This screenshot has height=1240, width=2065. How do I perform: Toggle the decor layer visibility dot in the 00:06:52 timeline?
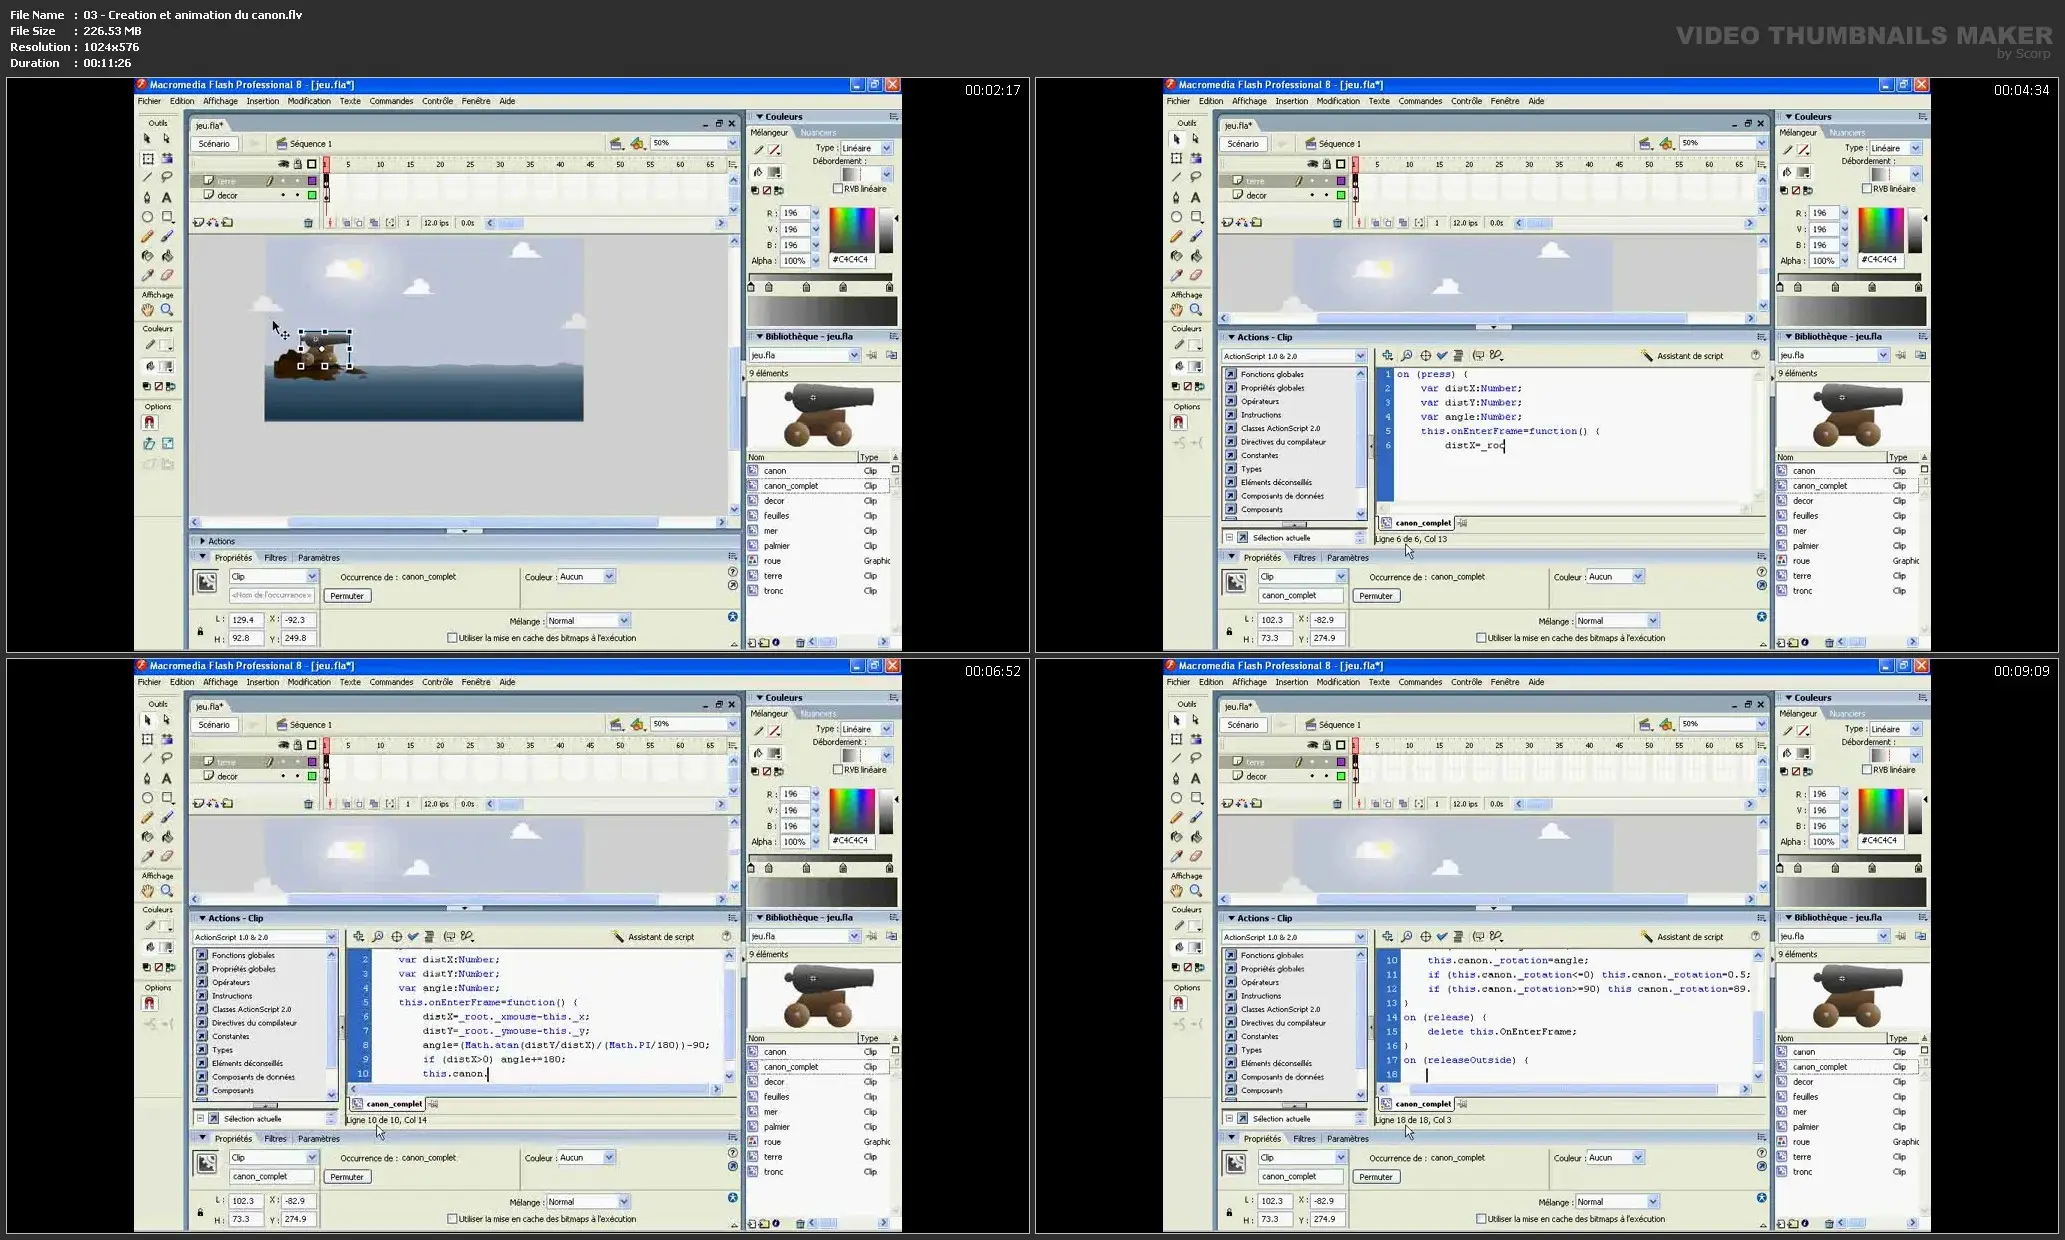(x=283, y=776)
